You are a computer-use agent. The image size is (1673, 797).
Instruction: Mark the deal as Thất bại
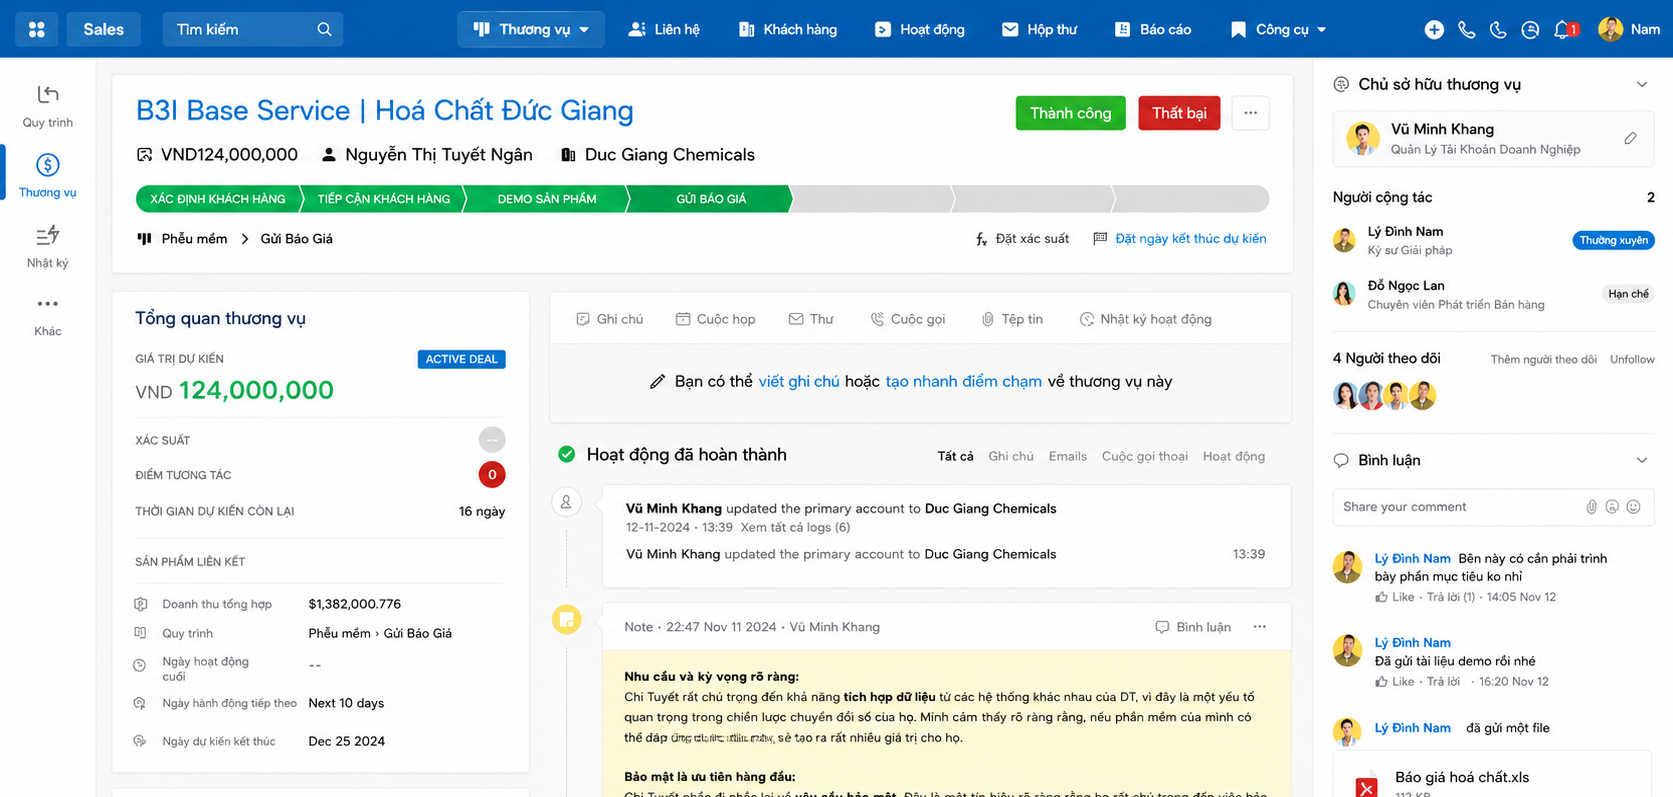1179,113
